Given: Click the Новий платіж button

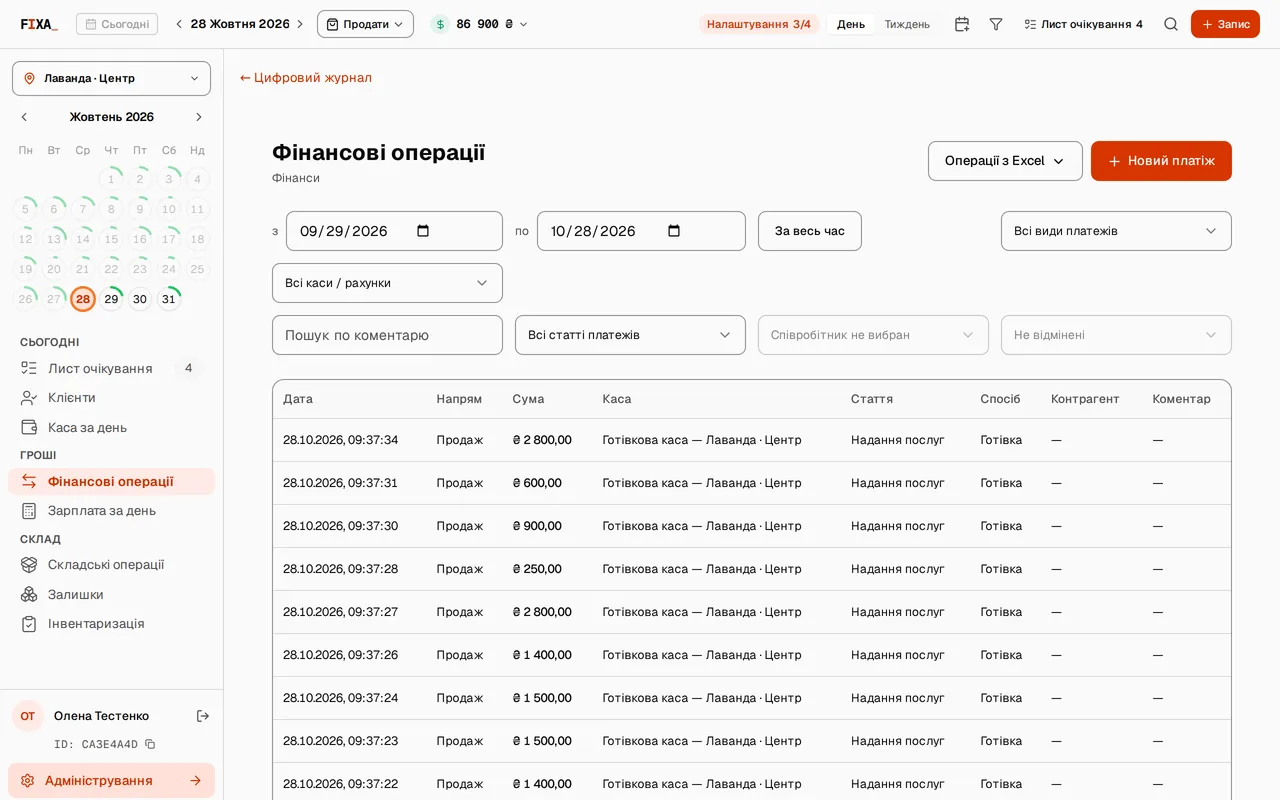Looking at the screenshot, I should (1161, 161).
